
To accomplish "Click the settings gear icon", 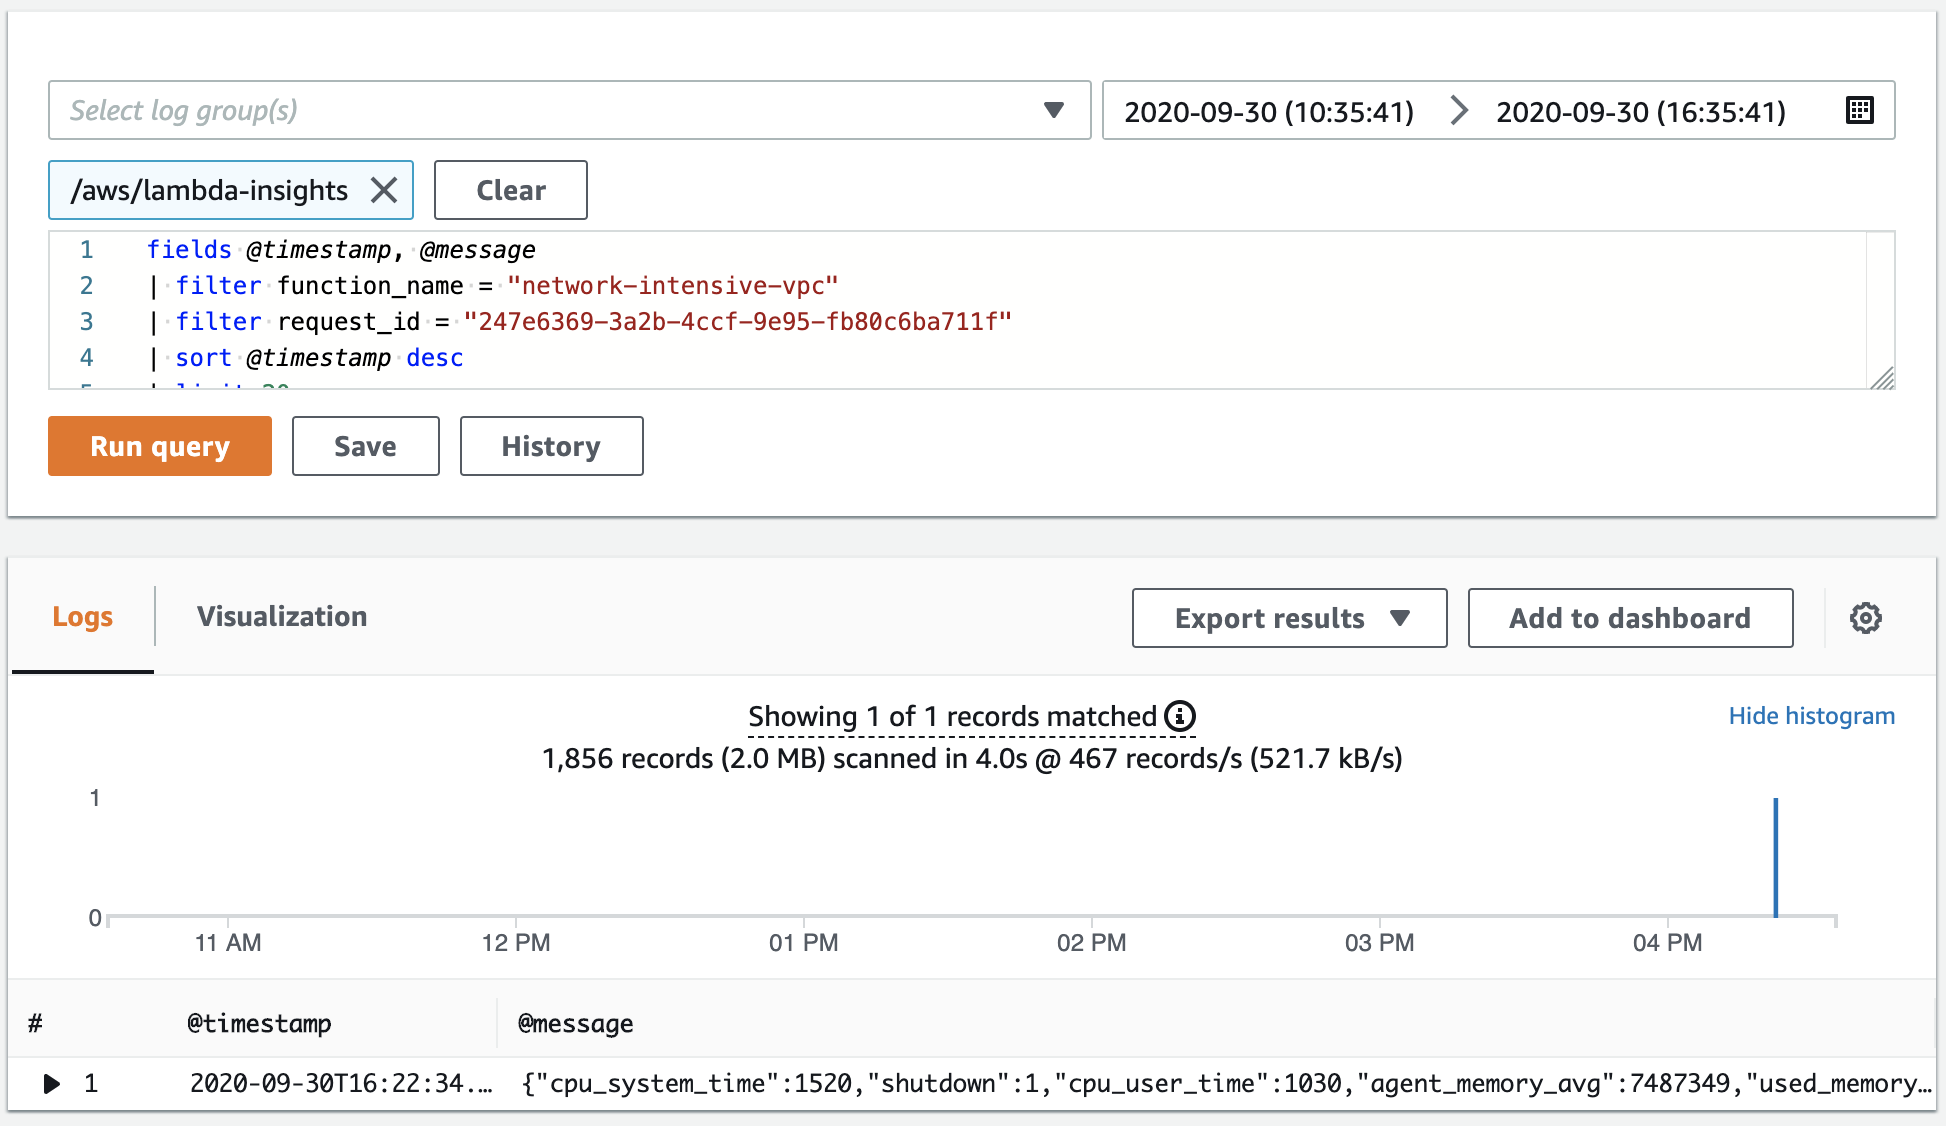I will pyautogui.click(x=1868, y=618).
